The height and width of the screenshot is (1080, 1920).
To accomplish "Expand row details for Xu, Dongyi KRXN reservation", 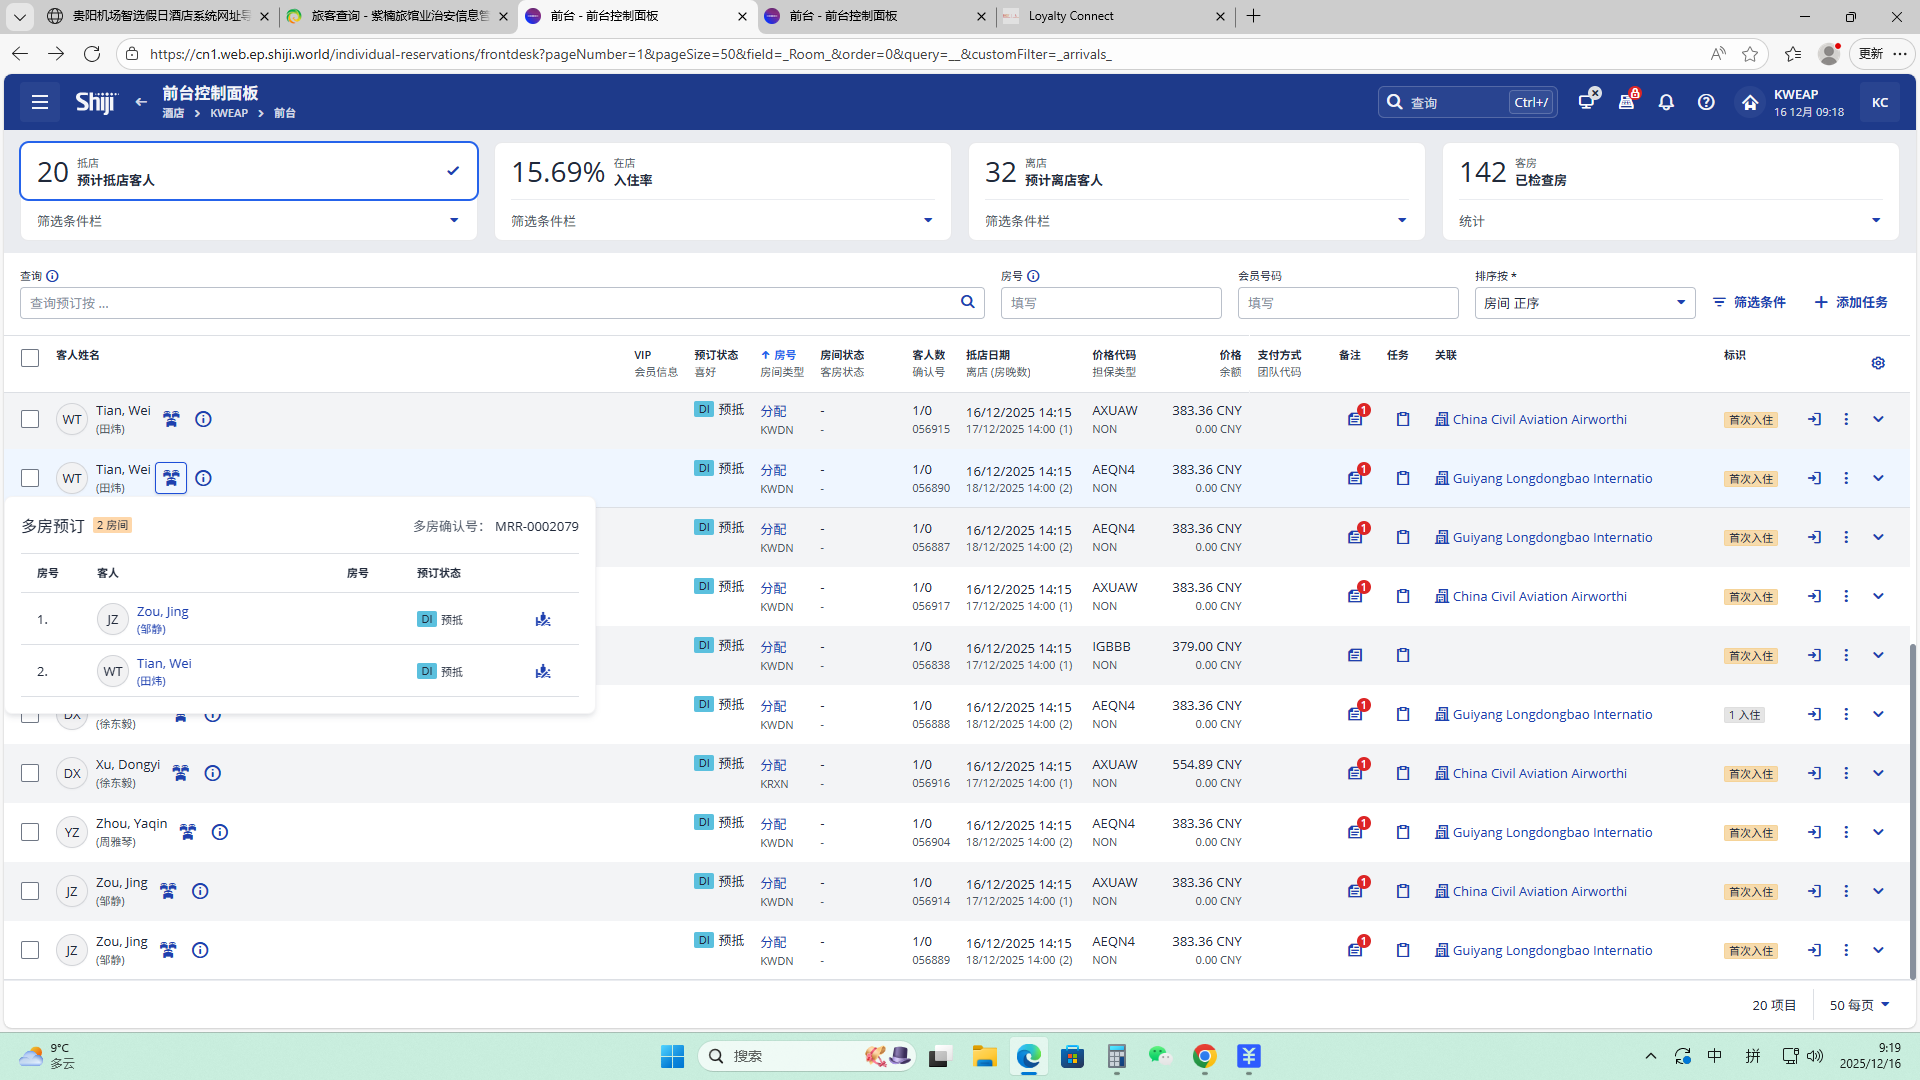I will [x=1878, y=773].
